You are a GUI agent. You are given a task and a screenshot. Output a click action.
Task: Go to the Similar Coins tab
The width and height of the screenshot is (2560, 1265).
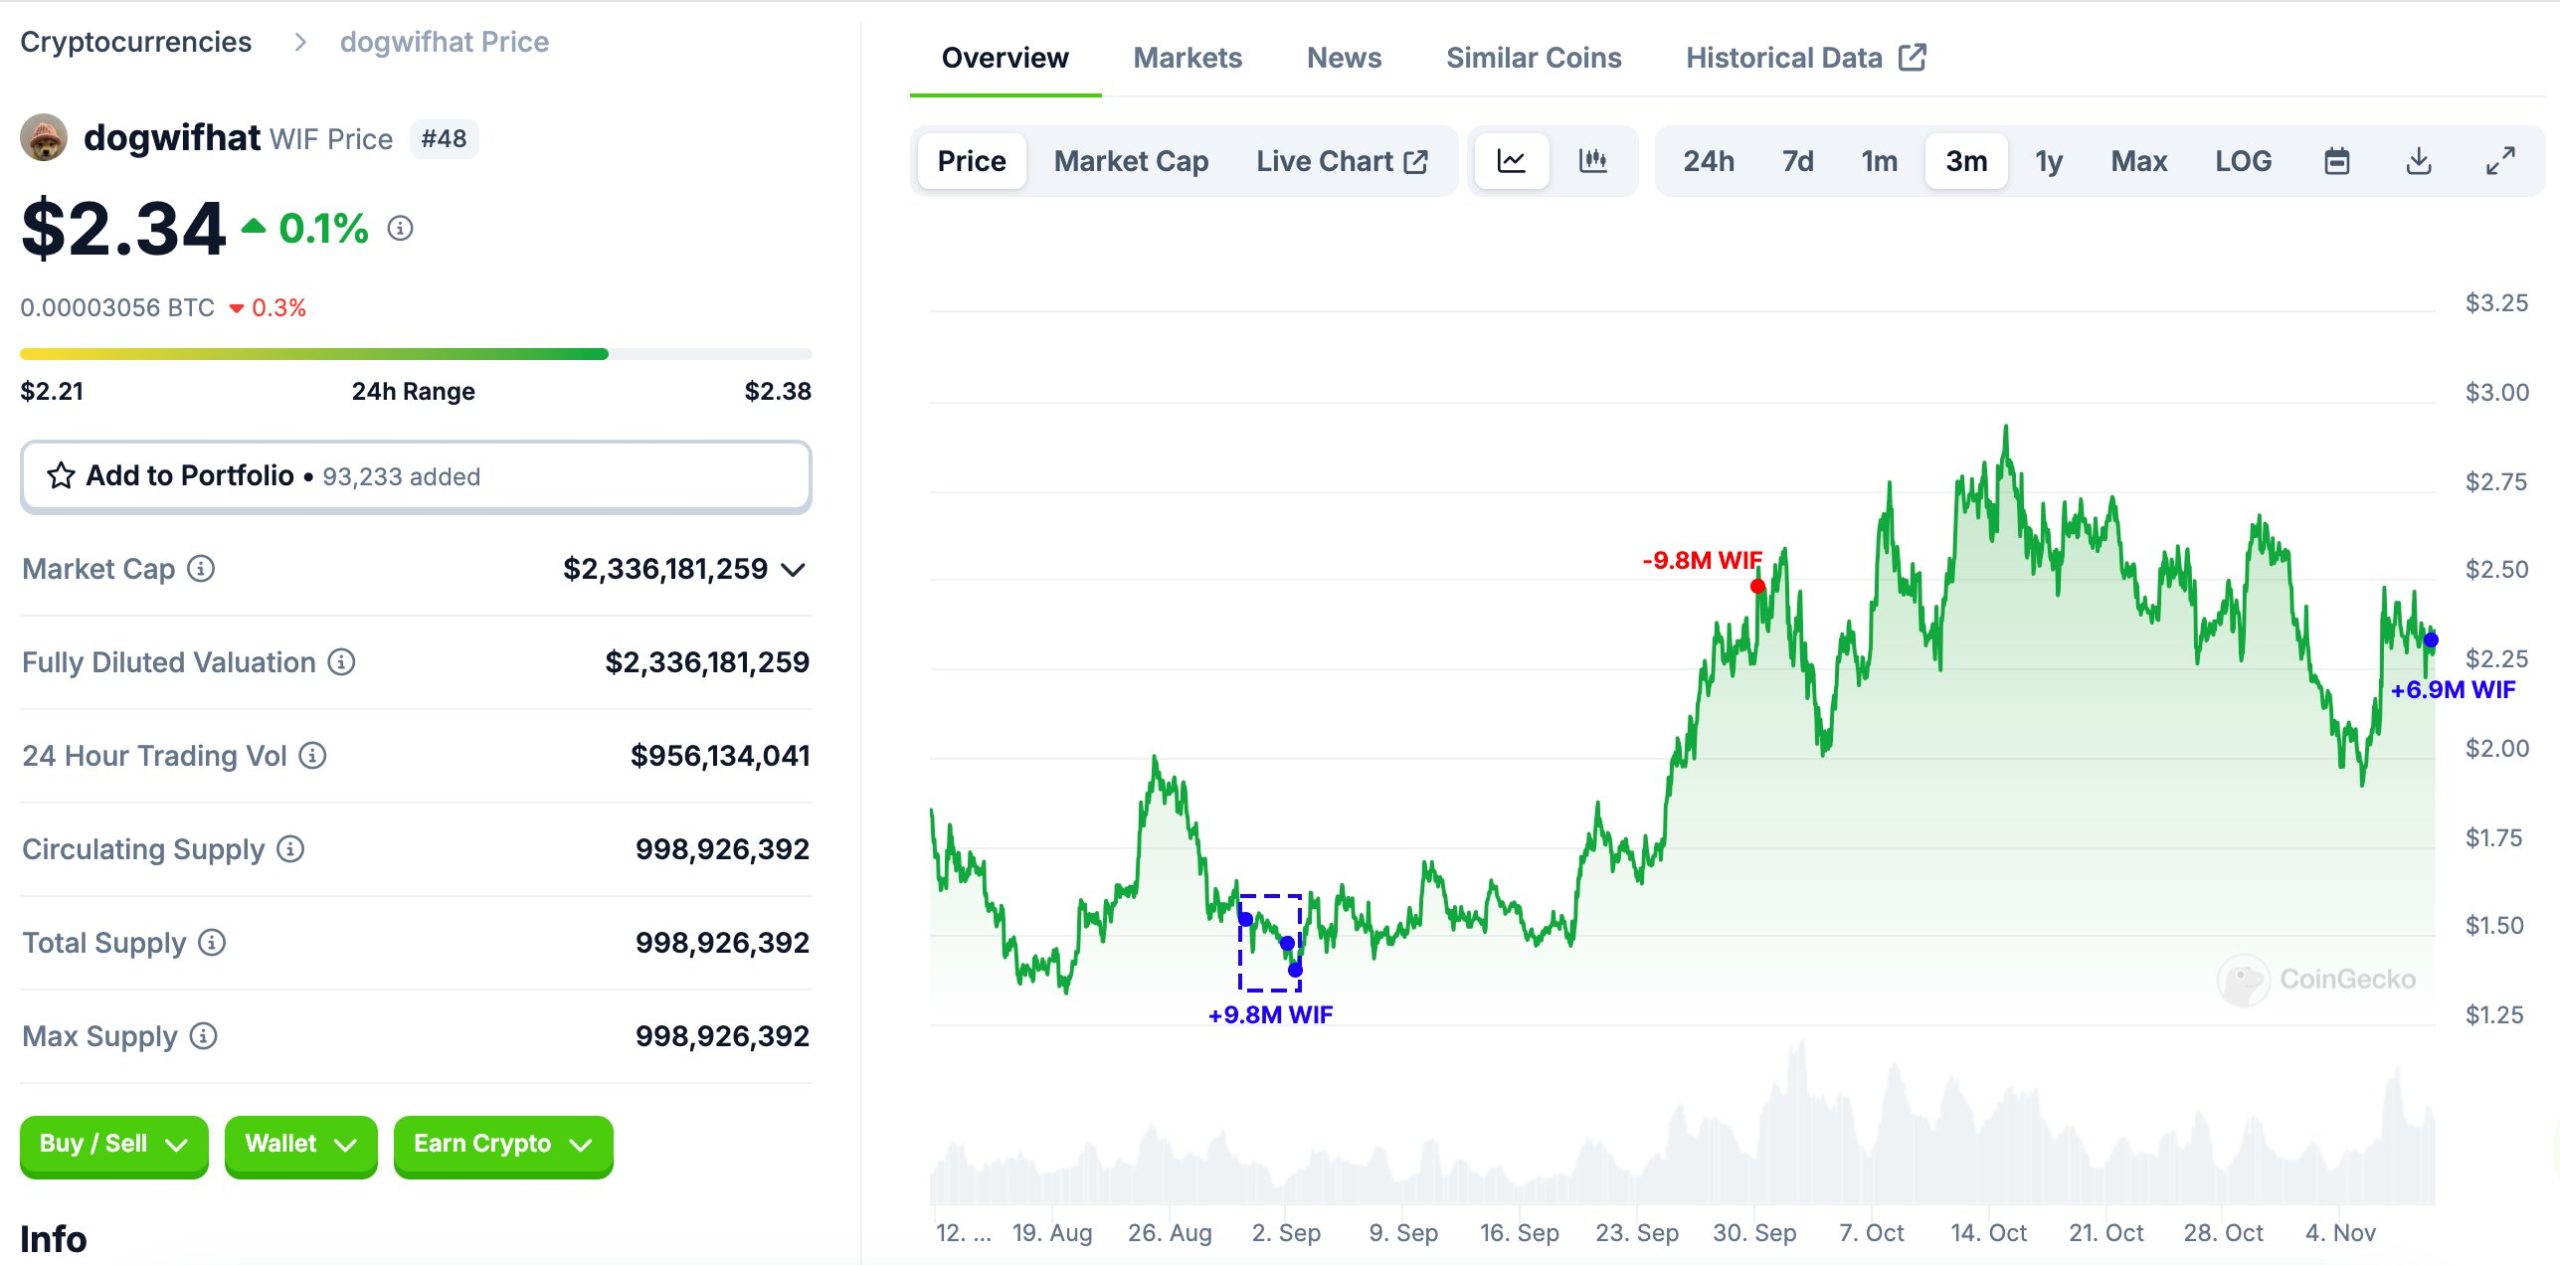[x=1533, y=58]
